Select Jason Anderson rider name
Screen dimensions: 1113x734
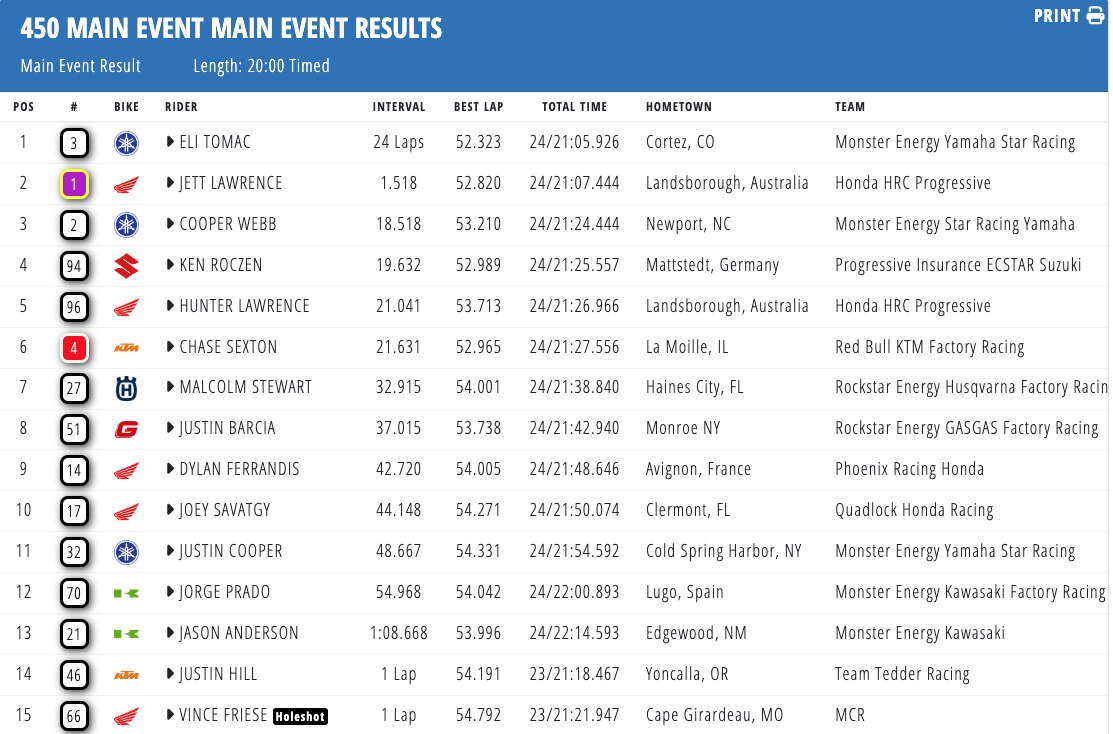tap(241, 633)
